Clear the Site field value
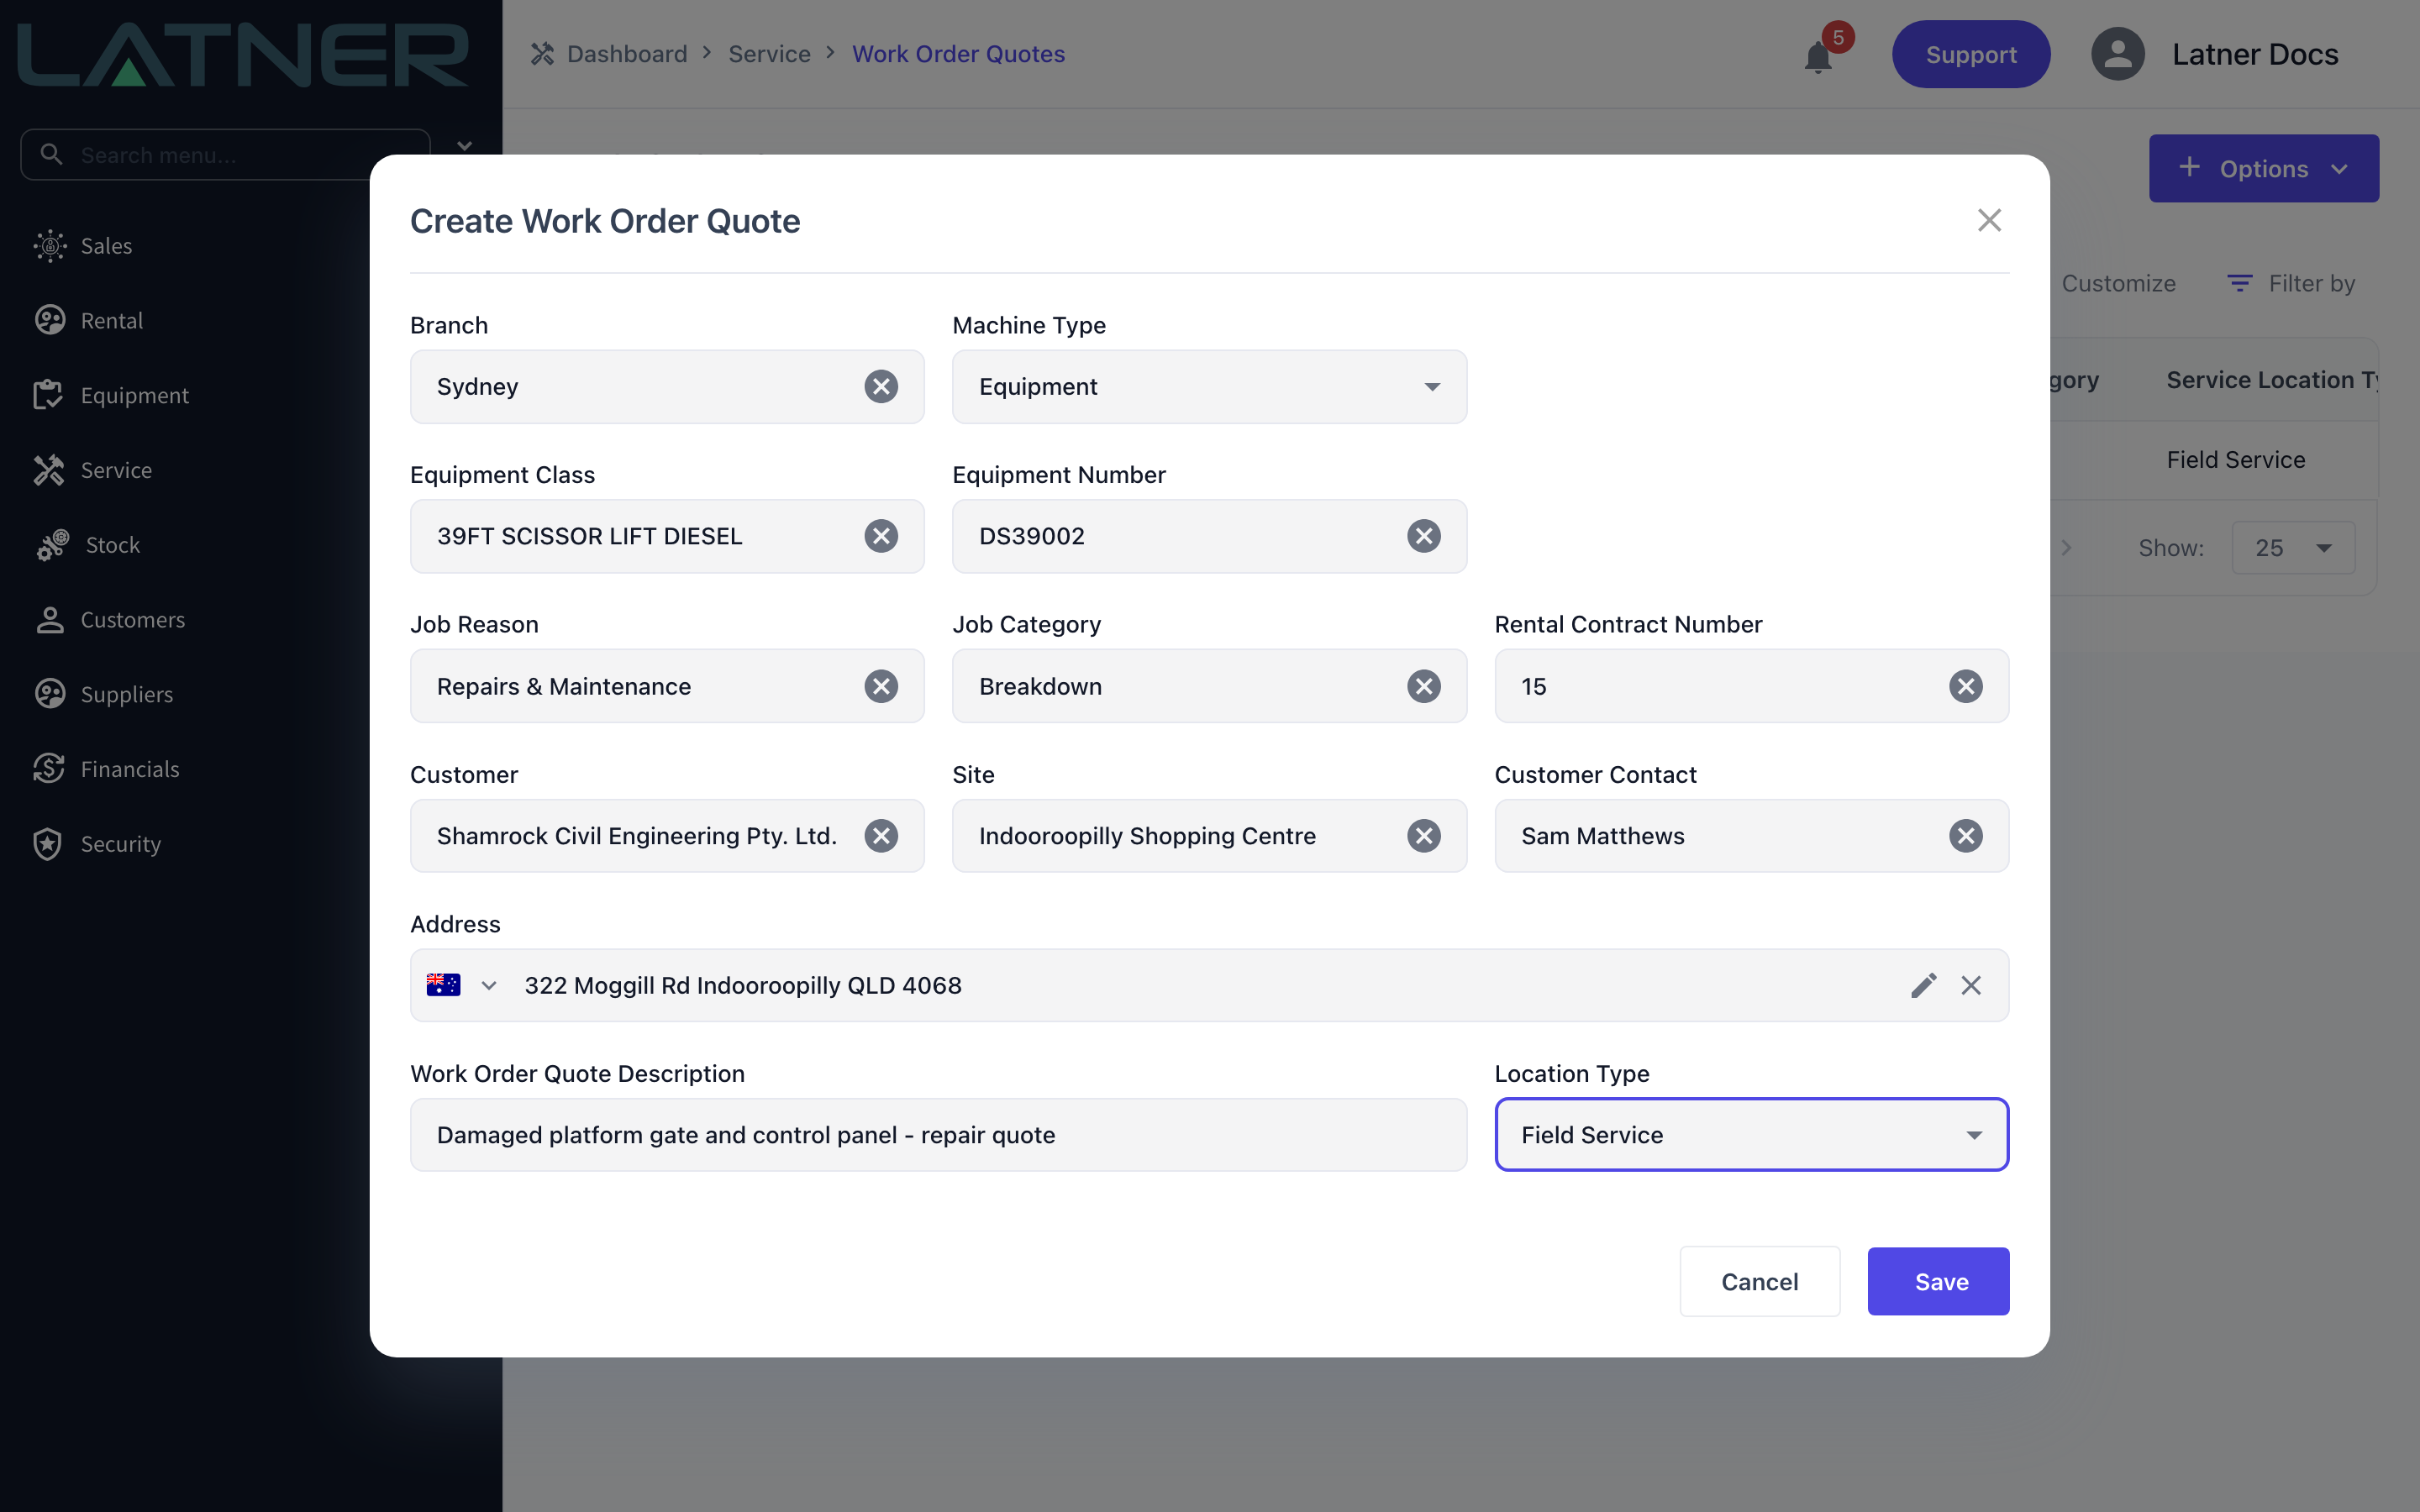 click(x=1424, y=836)
